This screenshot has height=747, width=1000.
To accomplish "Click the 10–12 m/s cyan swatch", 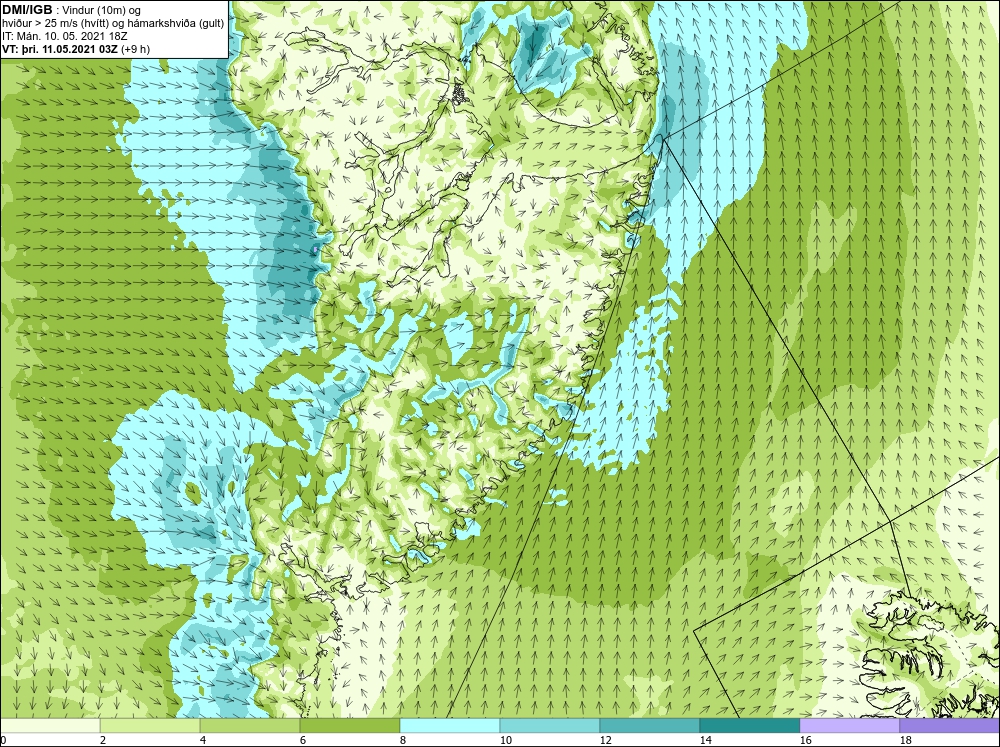I will [x=550, y=725].
